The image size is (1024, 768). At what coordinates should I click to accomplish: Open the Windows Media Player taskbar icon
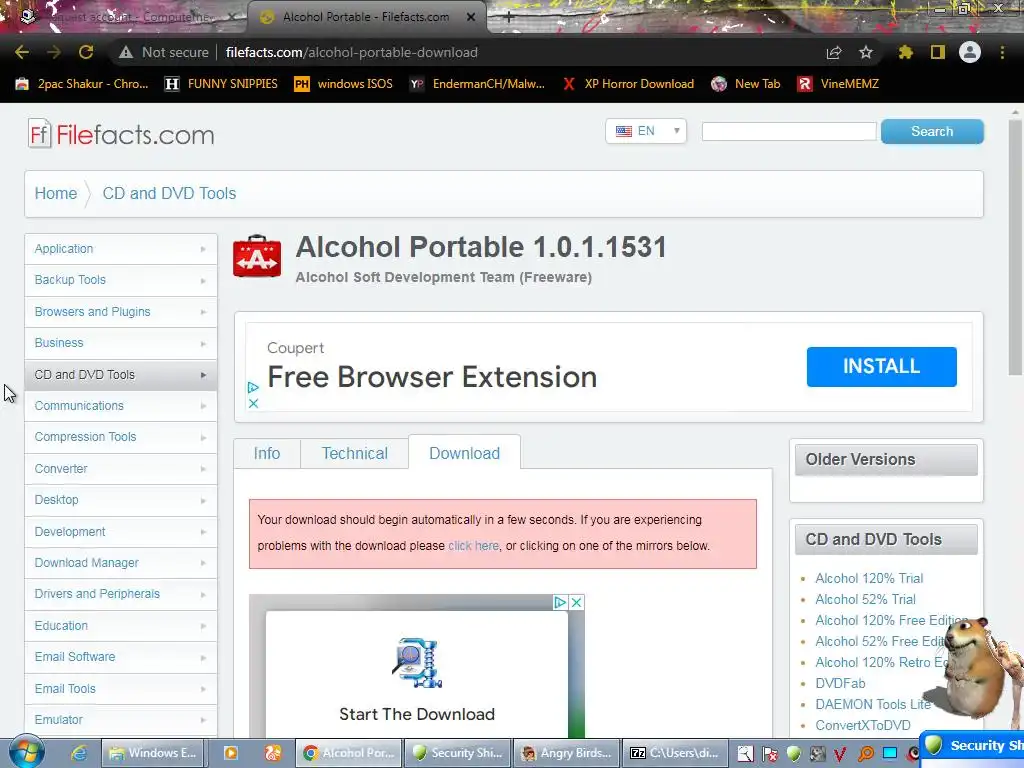click(x=231, y=753)
